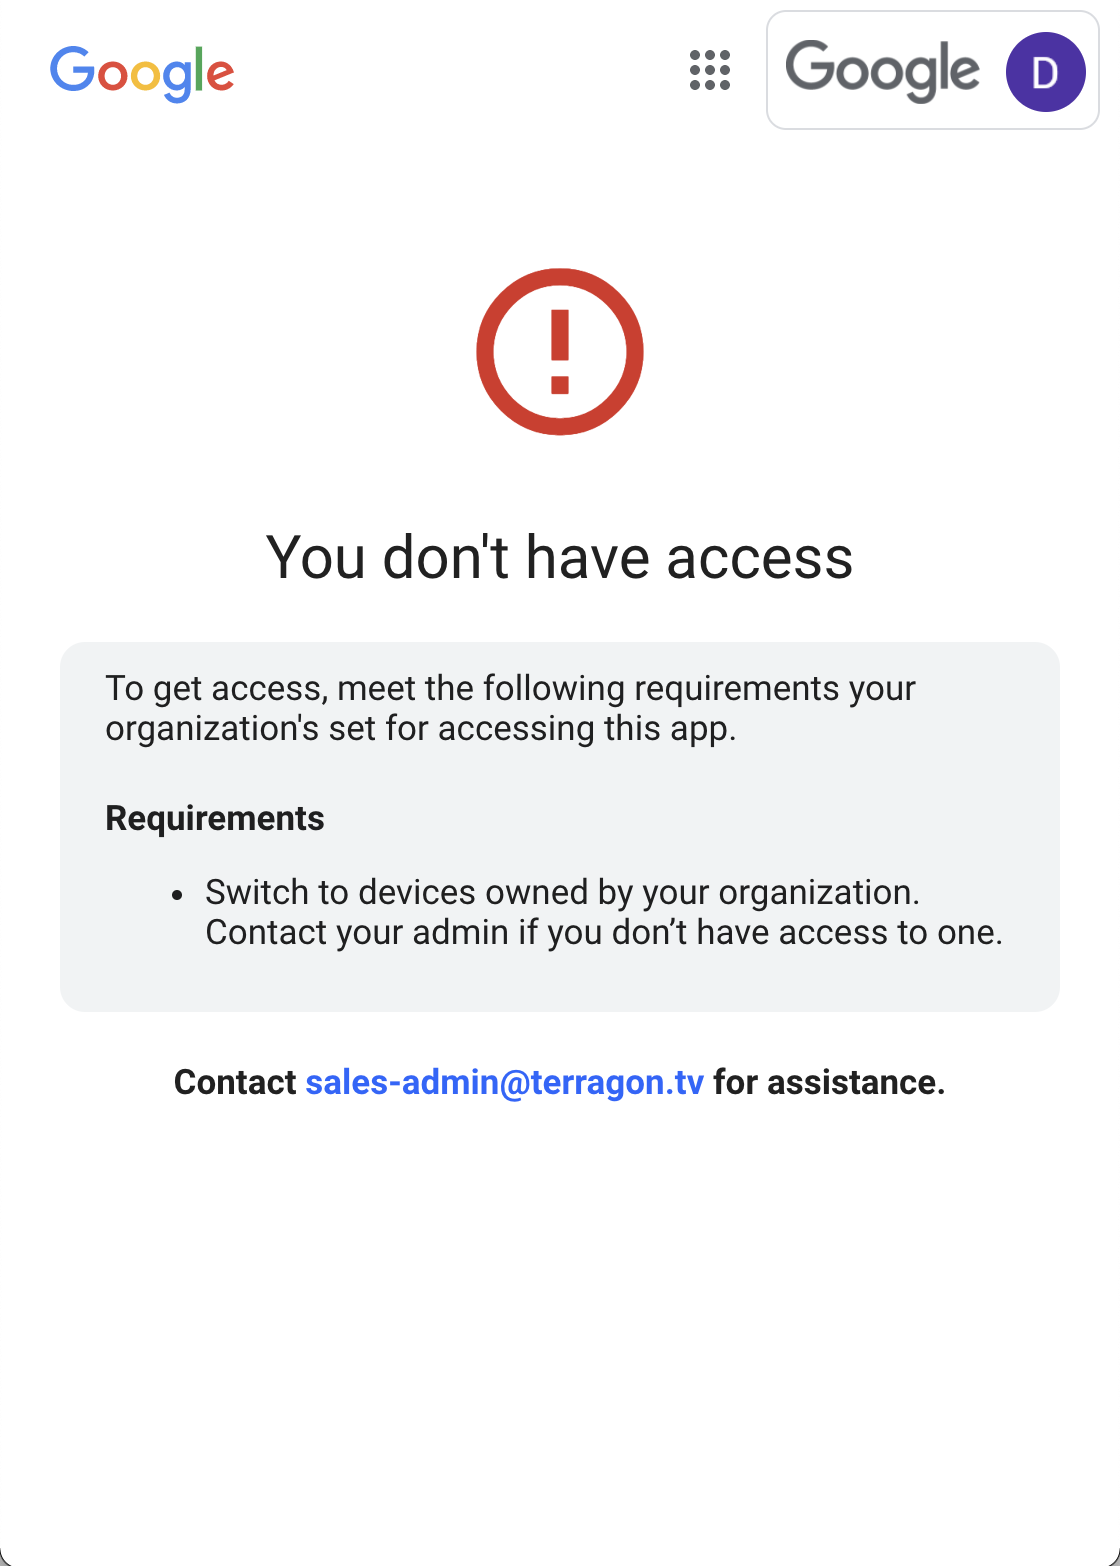The image size is (1120, 1566).
Task: Open the sales-admin@terragon.tv email link
Action: pos(504,1082)
